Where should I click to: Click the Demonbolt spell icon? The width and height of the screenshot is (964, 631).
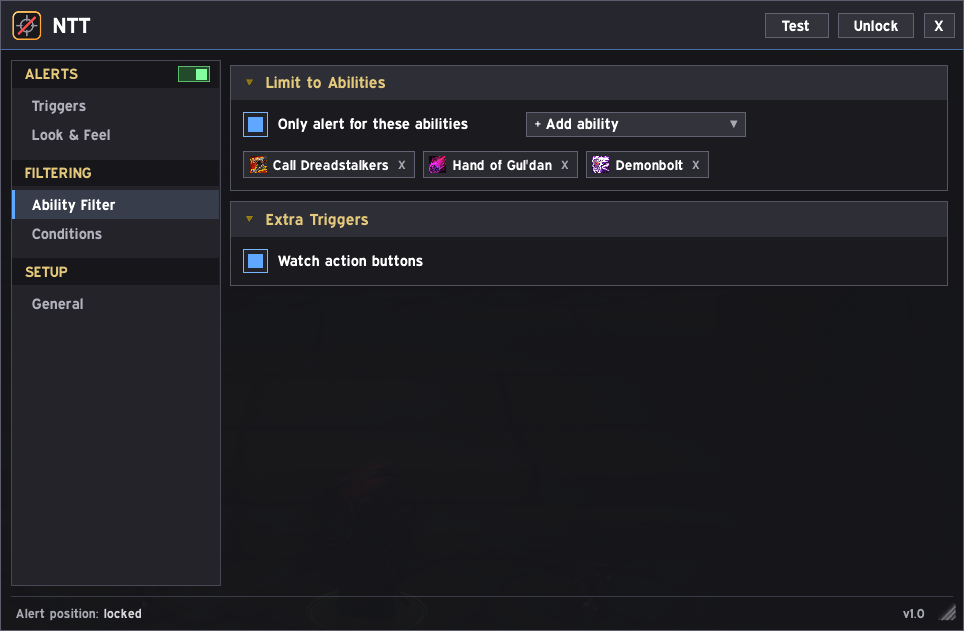pos(601,165)
